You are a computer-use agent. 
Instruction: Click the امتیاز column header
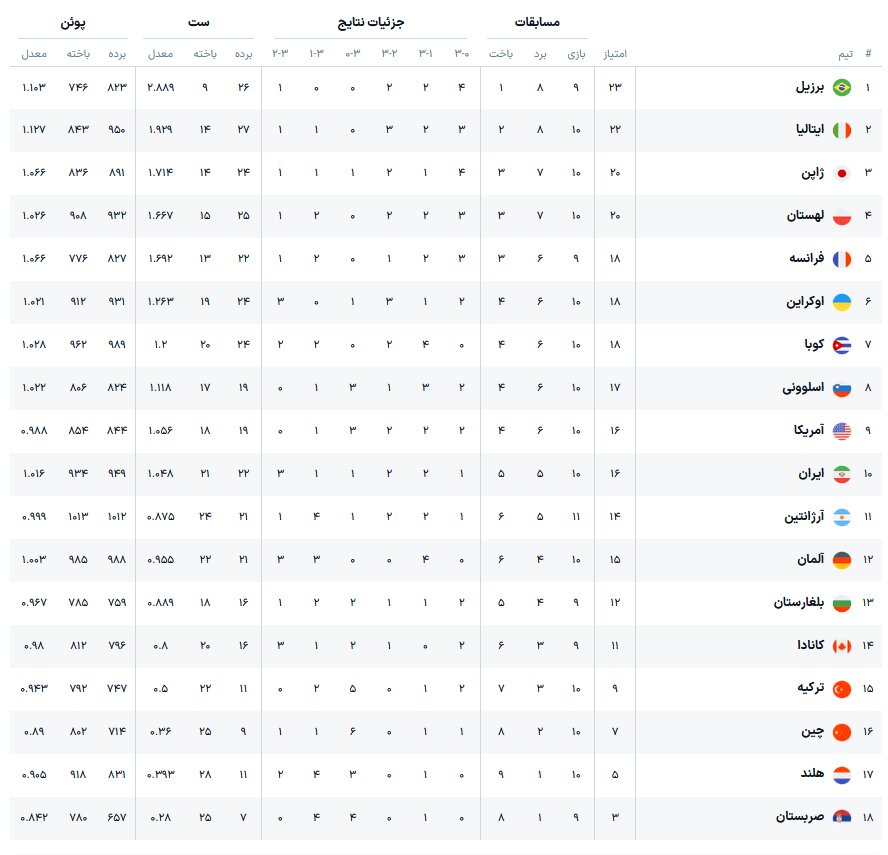point(615,53)
